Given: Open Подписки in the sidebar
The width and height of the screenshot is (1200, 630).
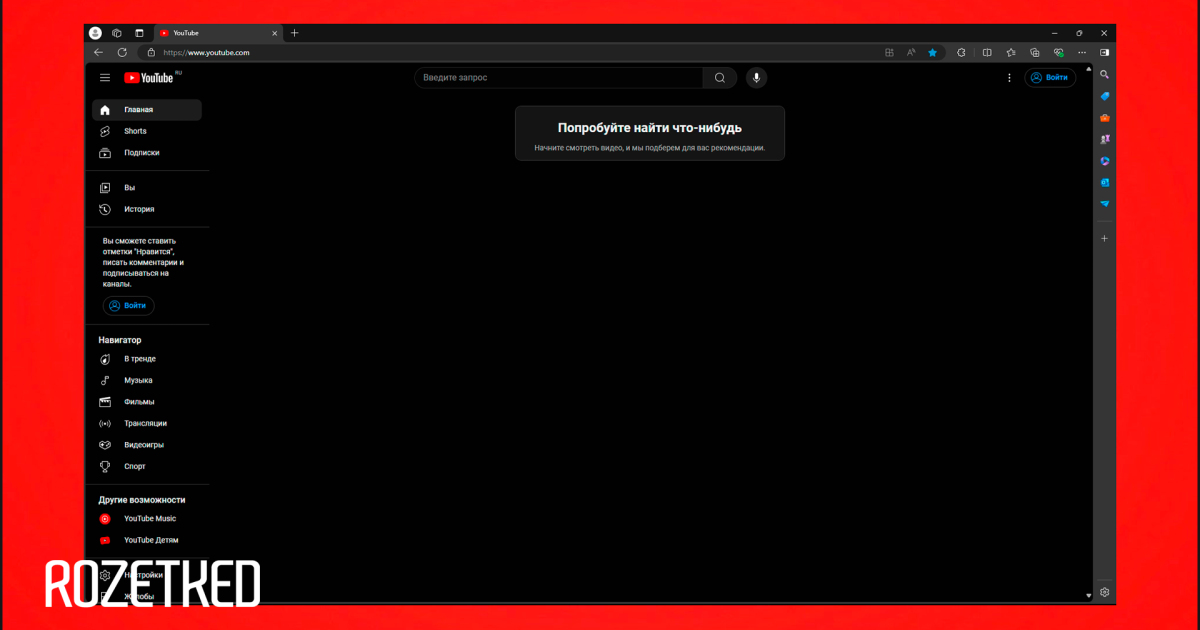Looking at the screenshot, I should pos(147,153).
